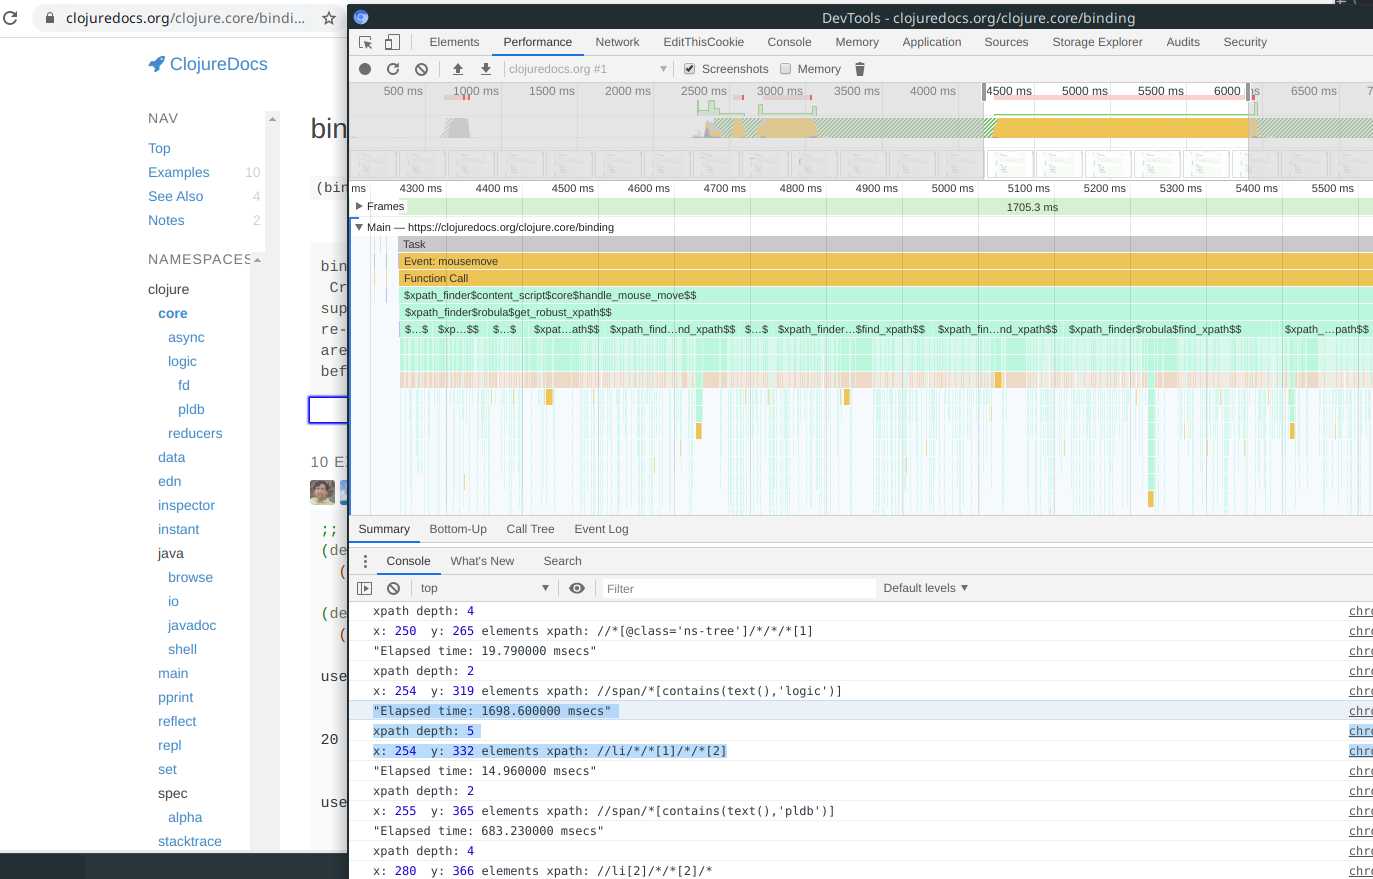Click the 'Elapsed time: 1698.600000 msecs' log line
This screenshot has width=1373, height=879.
tap(492, 711)
